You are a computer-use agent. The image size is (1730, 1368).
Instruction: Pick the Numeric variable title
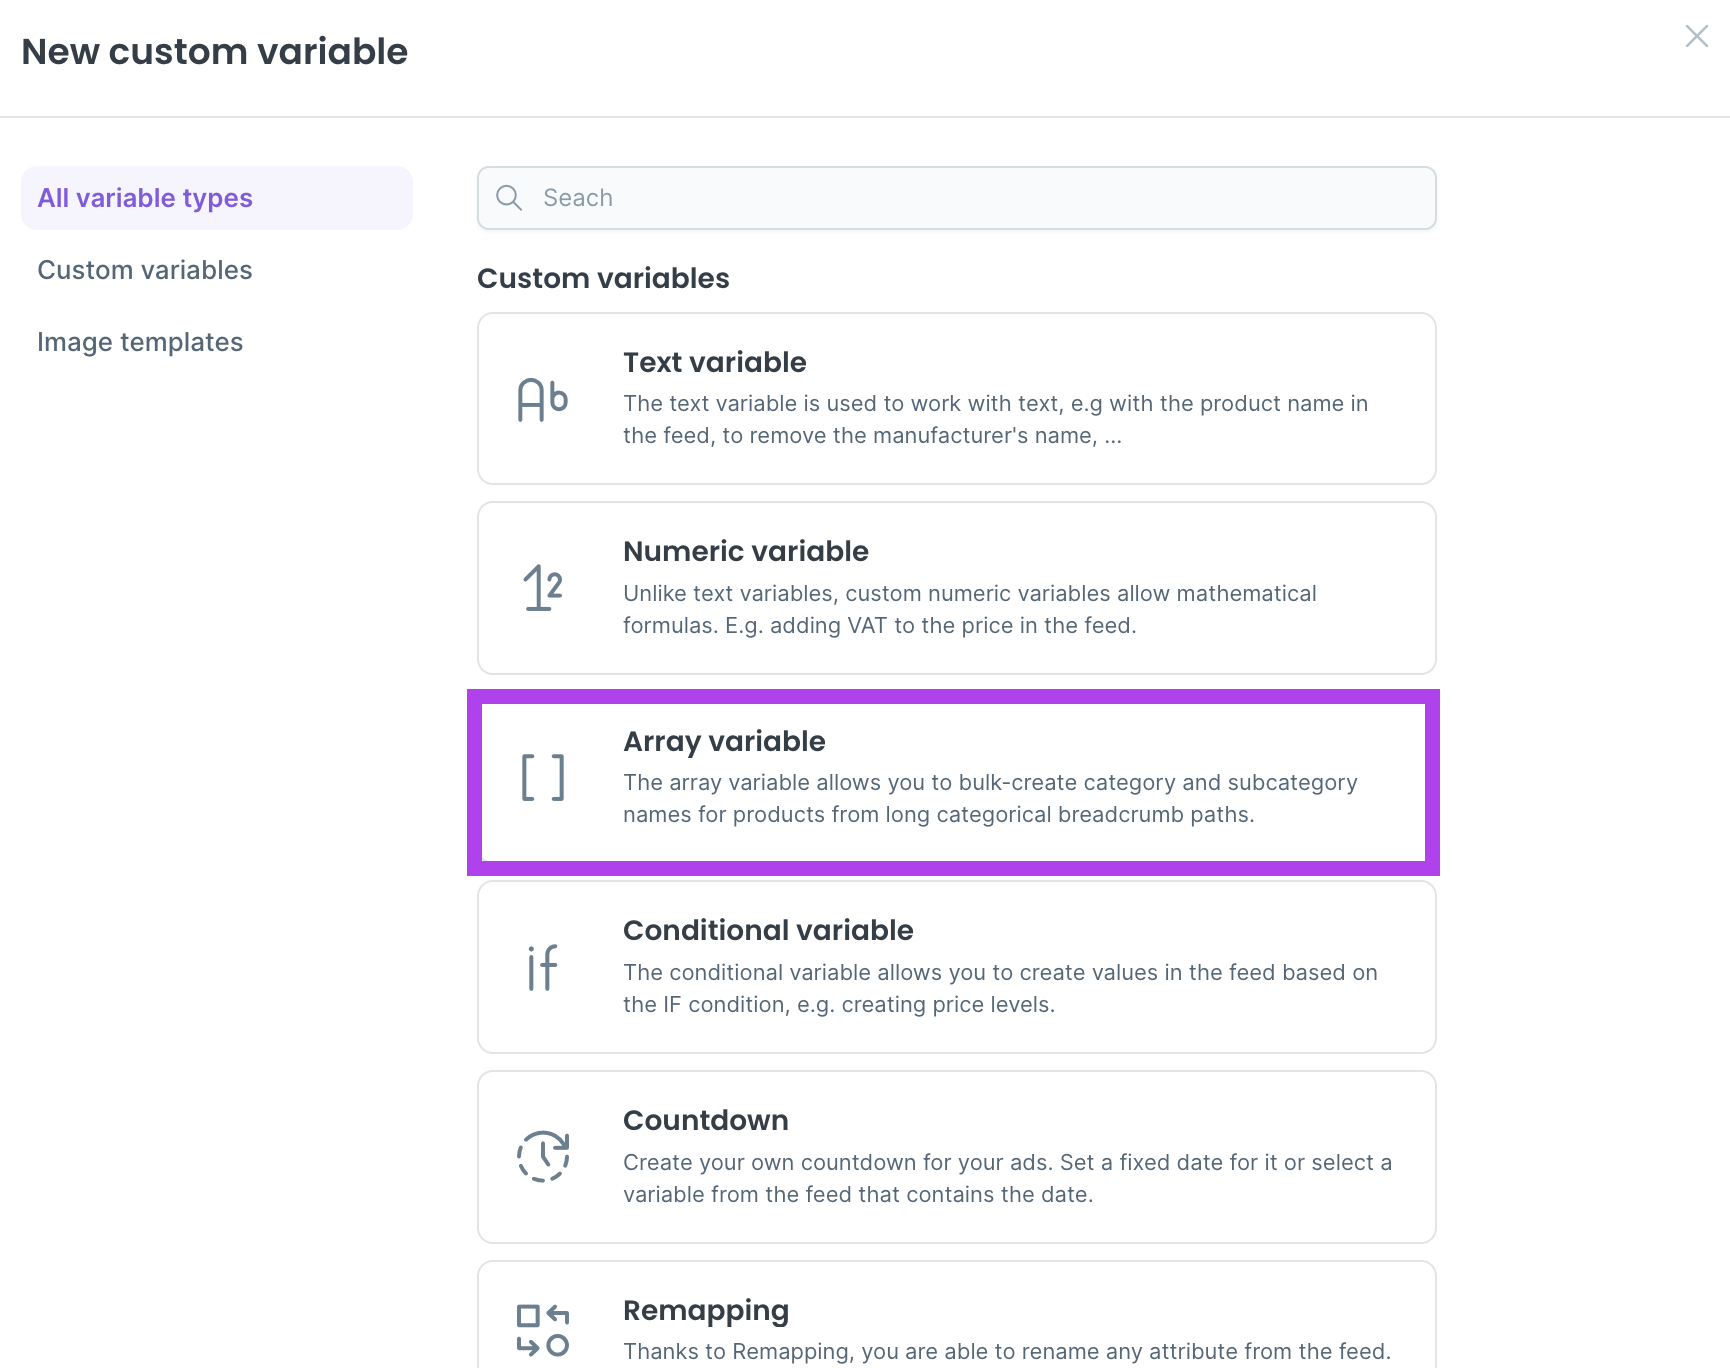745,551
